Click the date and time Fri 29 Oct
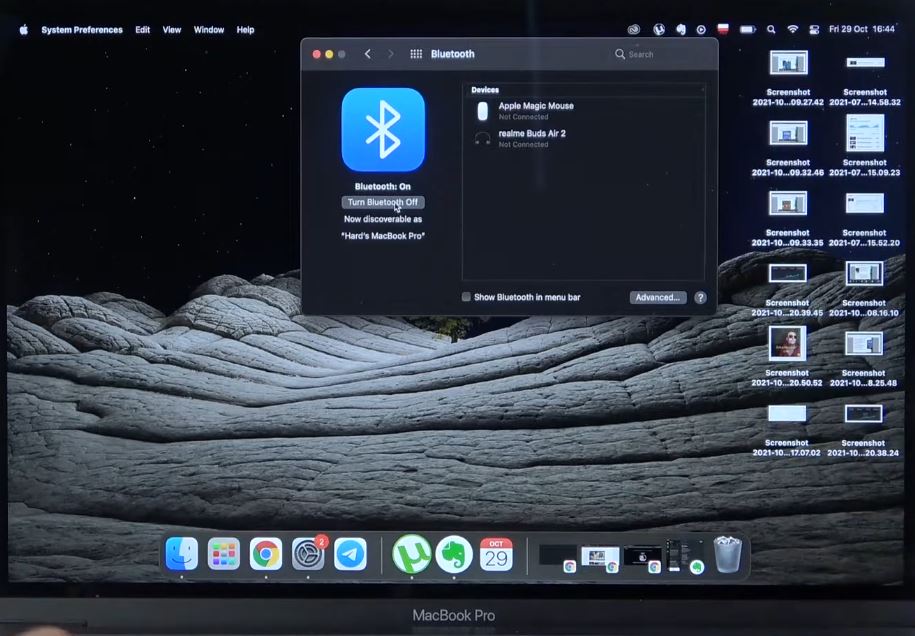915x636 pixels. pos(862,29)
